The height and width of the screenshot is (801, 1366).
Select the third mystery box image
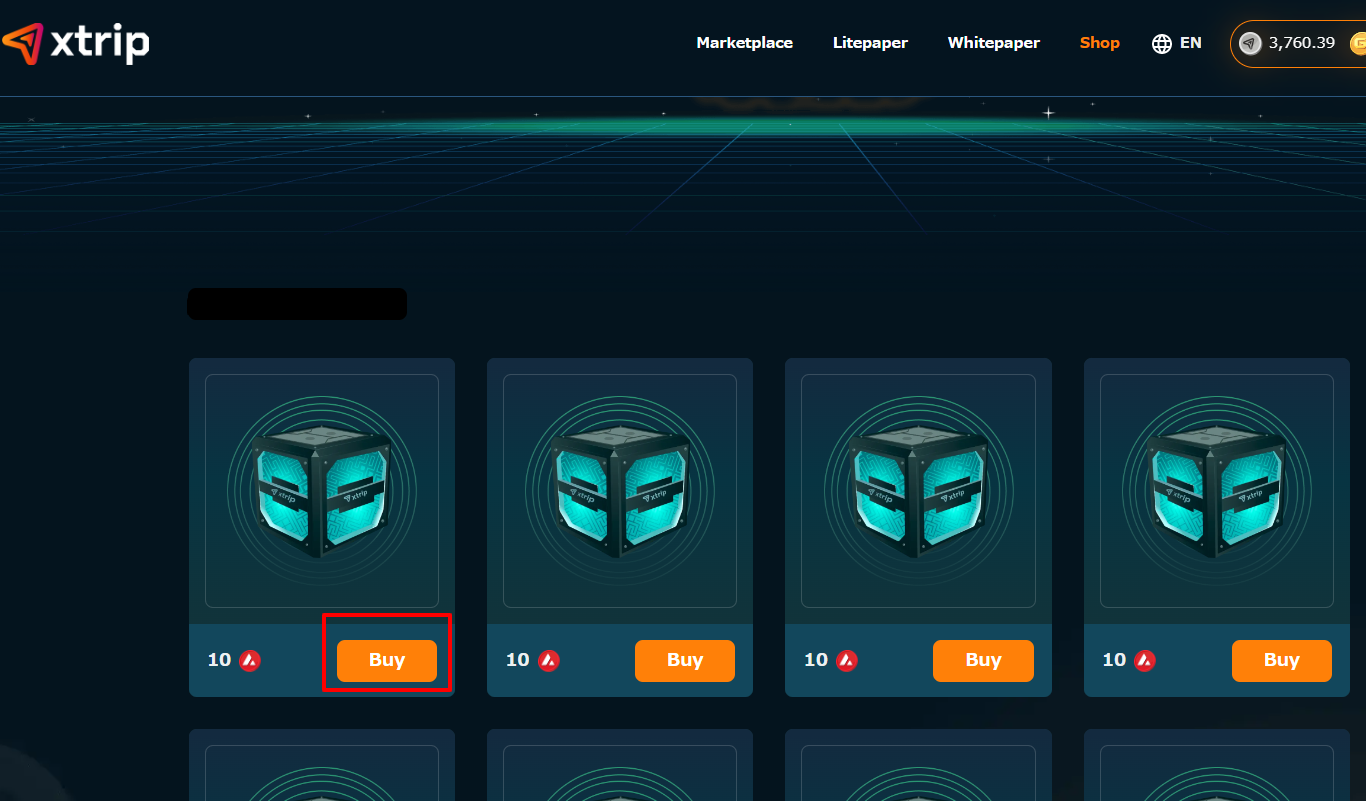(918, 491)
